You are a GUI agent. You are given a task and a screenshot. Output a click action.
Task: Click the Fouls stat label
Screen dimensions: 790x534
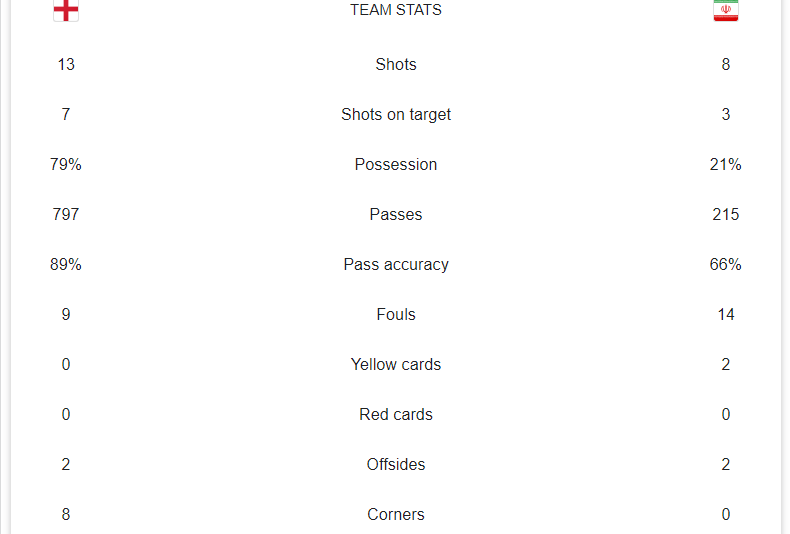point(396,314)
